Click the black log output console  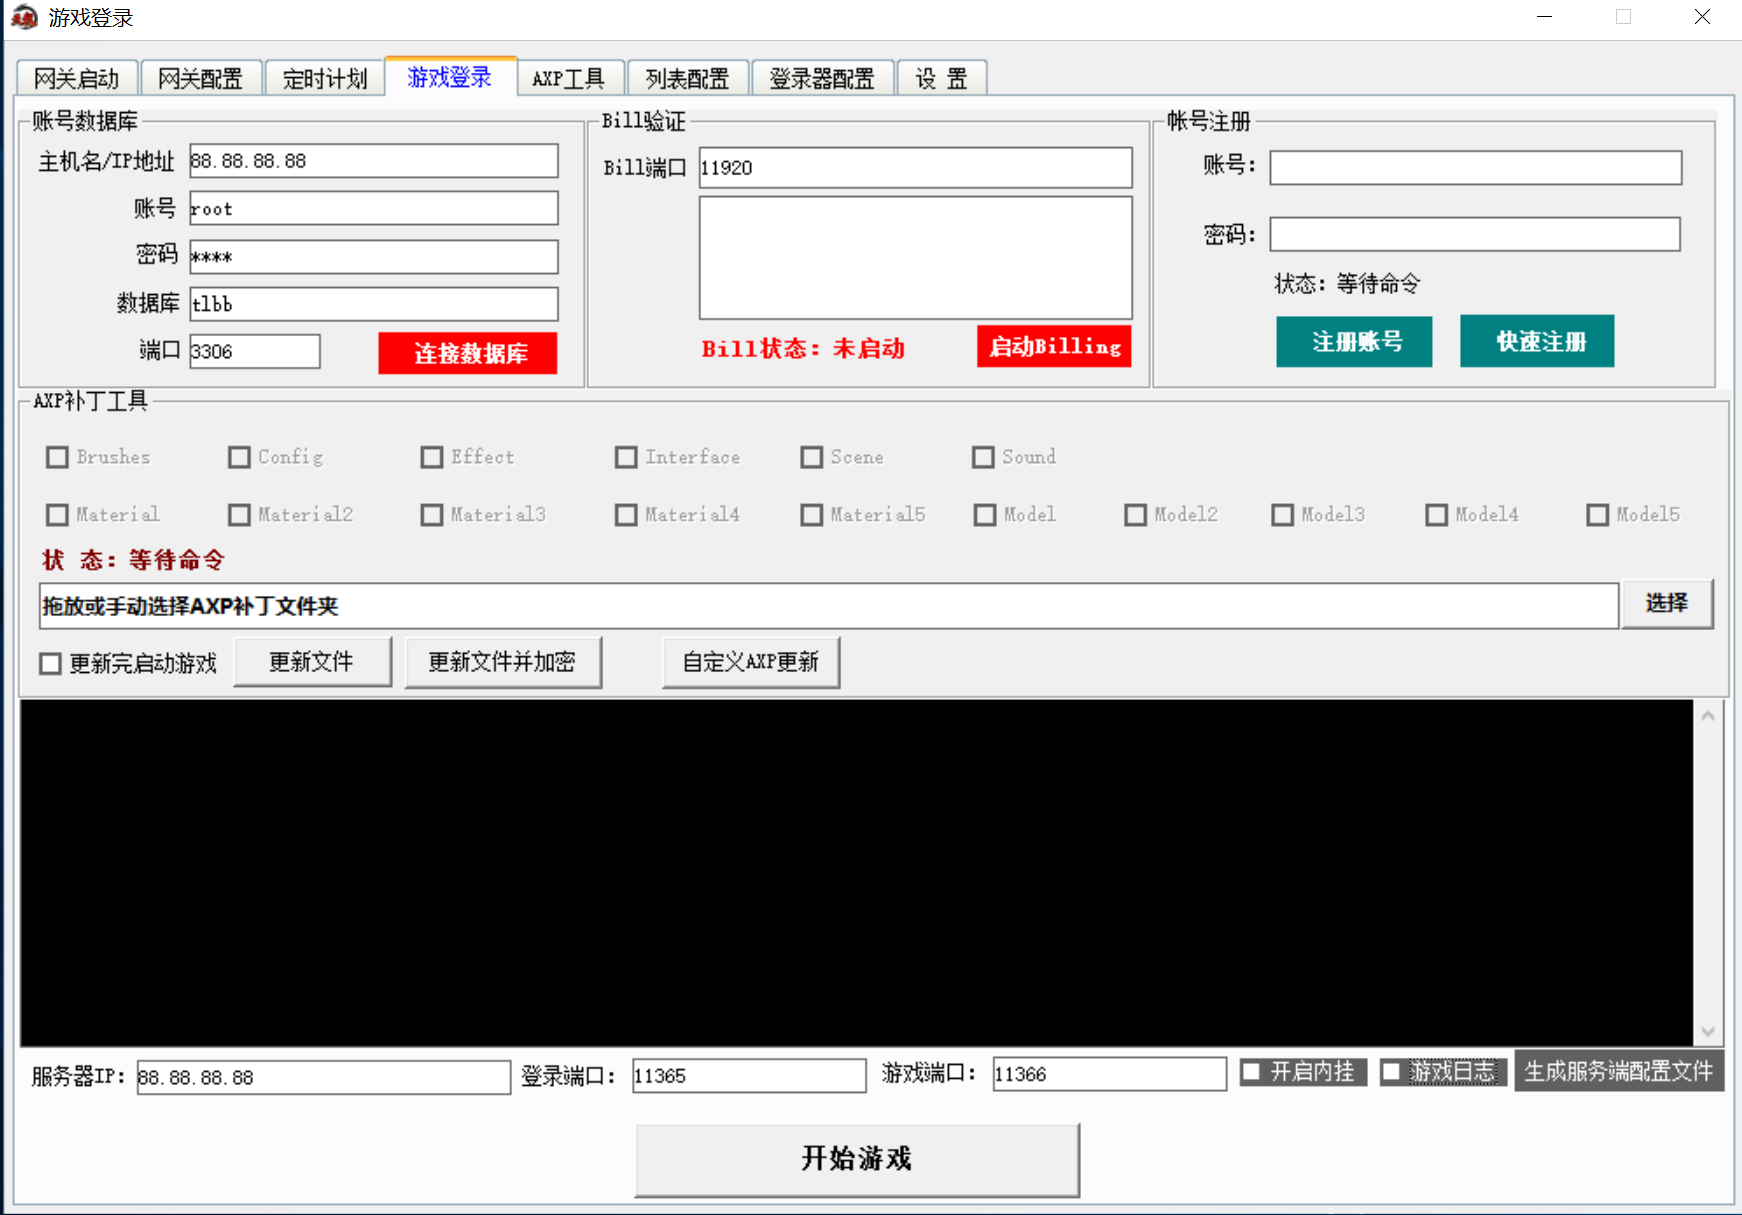coord(856,872)
